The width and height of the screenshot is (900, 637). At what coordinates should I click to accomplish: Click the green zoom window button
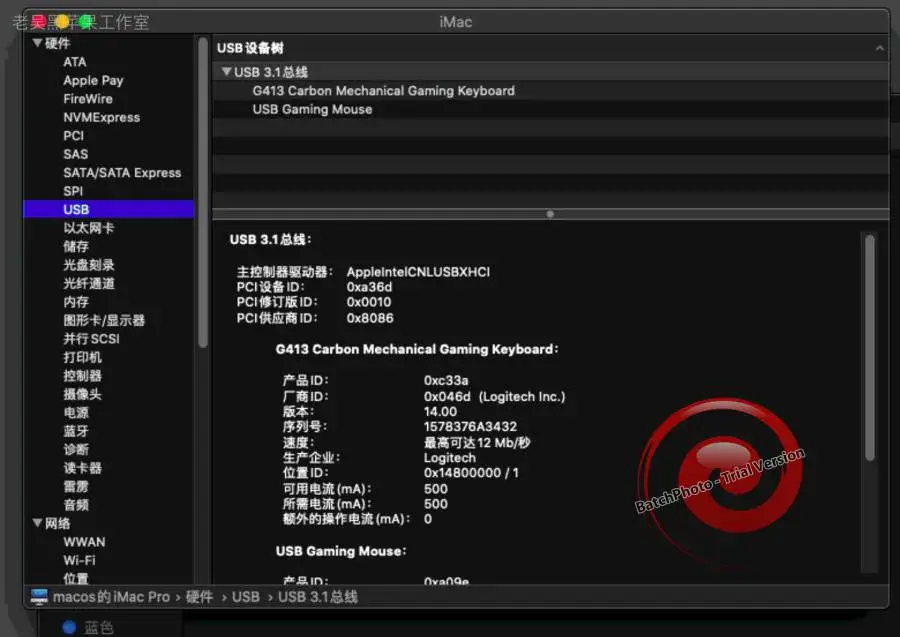point(86,22)
